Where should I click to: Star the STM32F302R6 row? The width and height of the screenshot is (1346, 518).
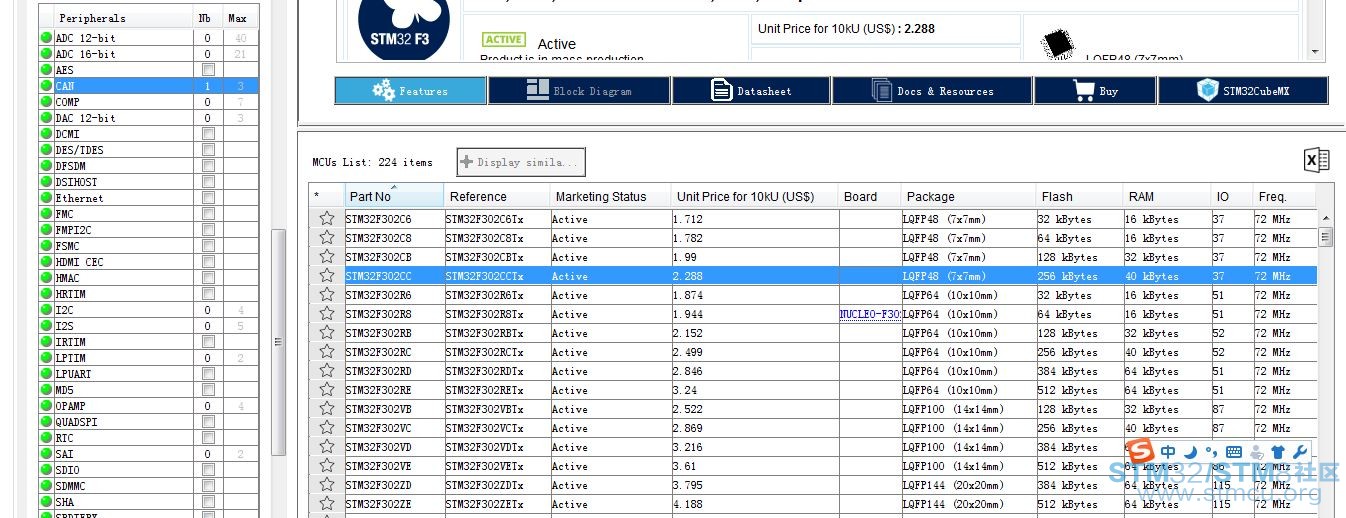coord(326,295)
